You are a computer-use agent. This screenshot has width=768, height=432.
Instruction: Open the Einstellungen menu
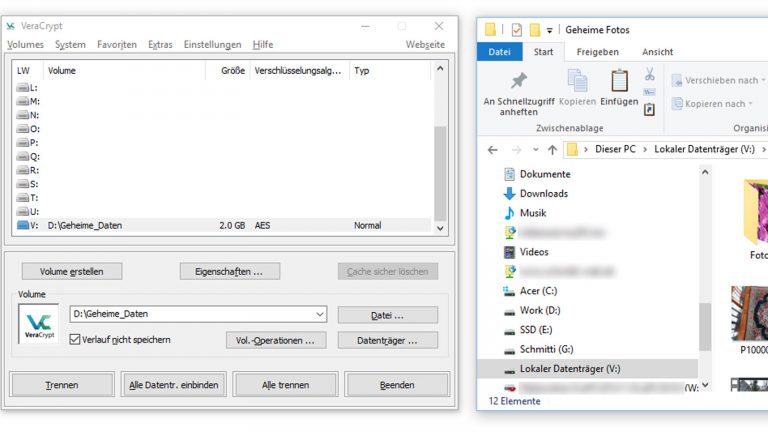[213, 45]
